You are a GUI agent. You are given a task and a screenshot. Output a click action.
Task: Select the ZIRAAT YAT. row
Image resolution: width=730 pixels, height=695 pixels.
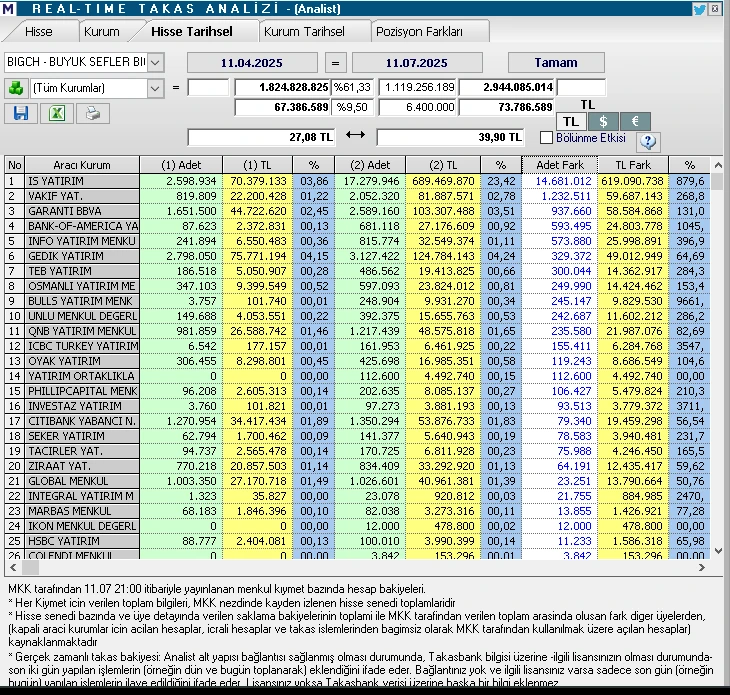pos(358,466)
